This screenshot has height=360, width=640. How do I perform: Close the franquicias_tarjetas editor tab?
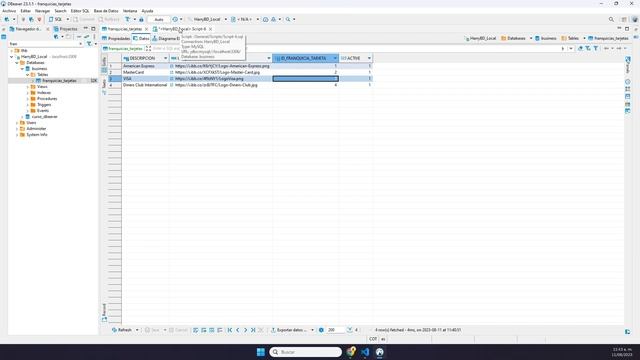click(147, 29)
